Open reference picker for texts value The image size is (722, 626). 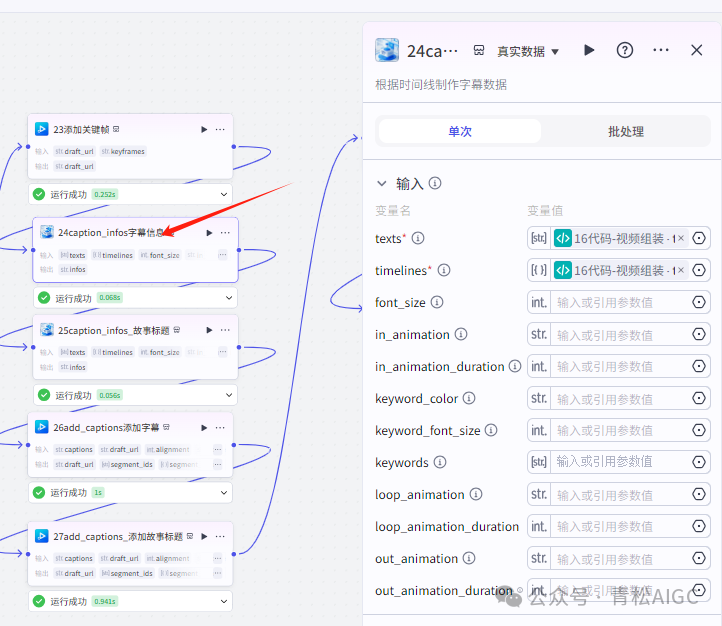tap(699, 238)
